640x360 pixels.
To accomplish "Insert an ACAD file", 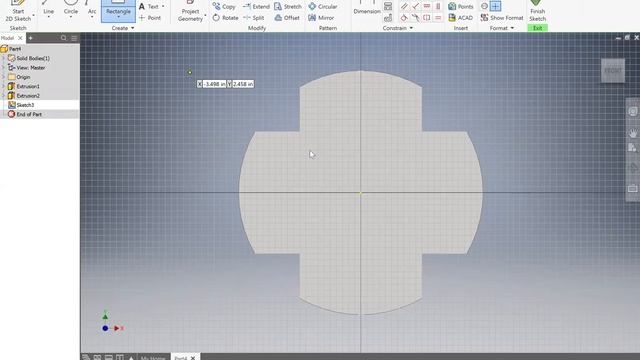I will (x=460, y=18).
